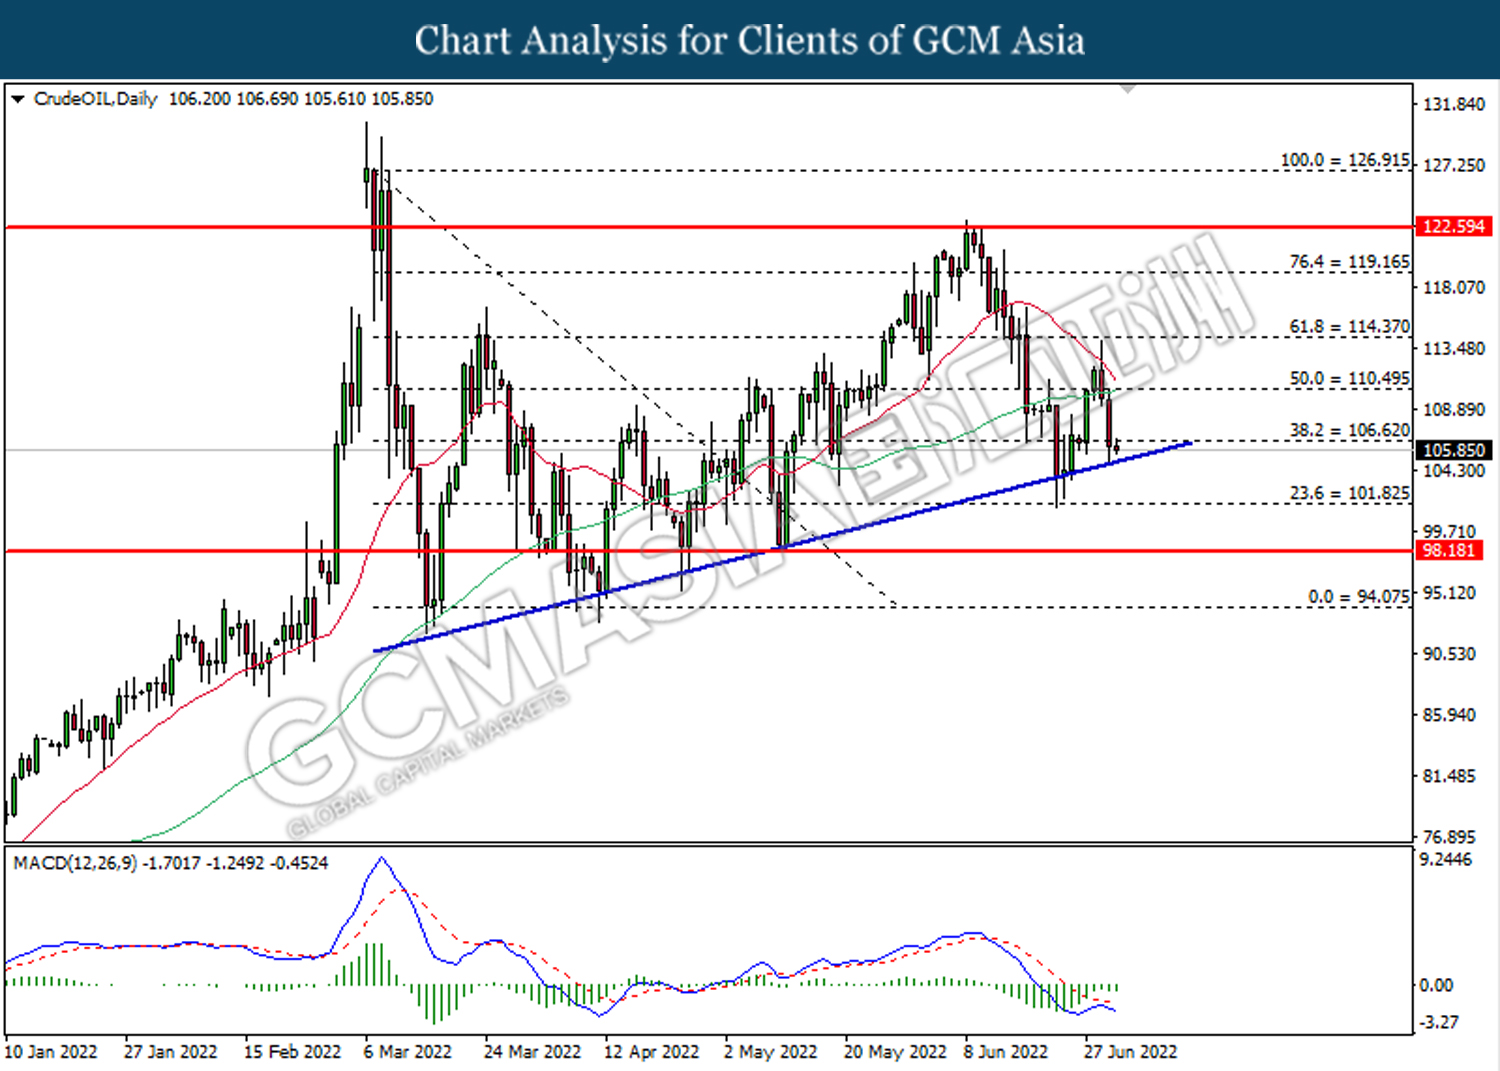Select the Fibonacci label 38.2 = 106.620
This screenshot has width=1500, height=1071.
[x=1349, y=431]
